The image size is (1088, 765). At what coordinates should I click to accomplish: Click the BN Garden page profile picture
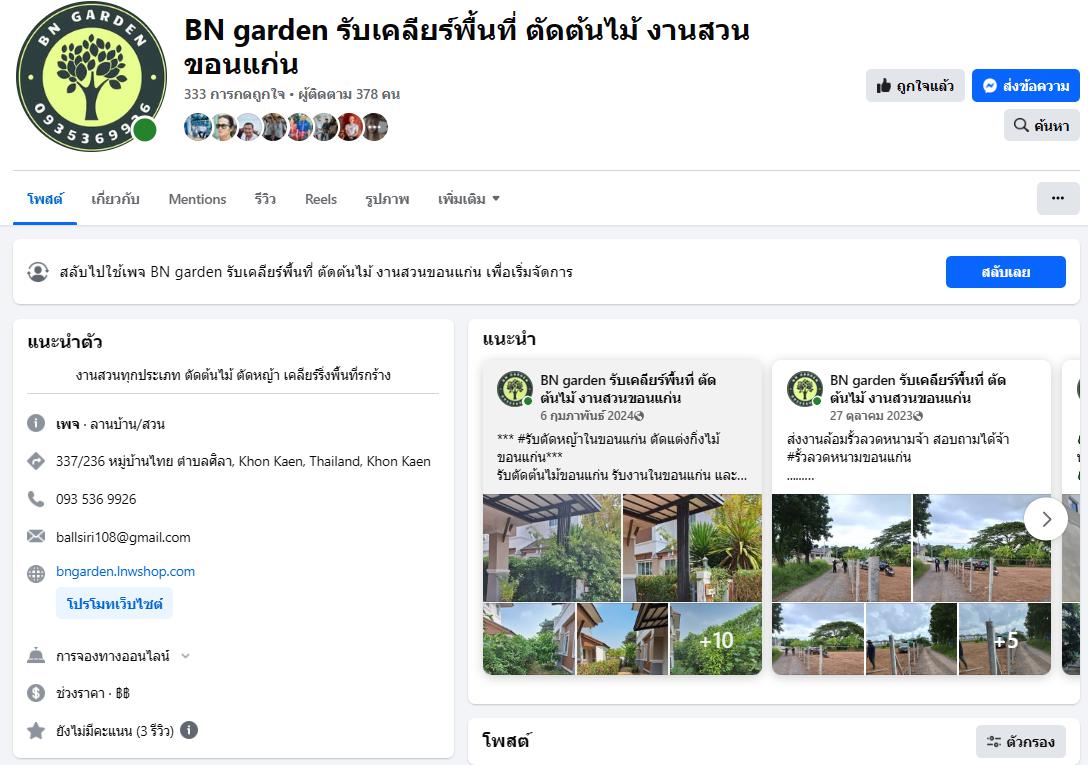click(x=90, y=77)
